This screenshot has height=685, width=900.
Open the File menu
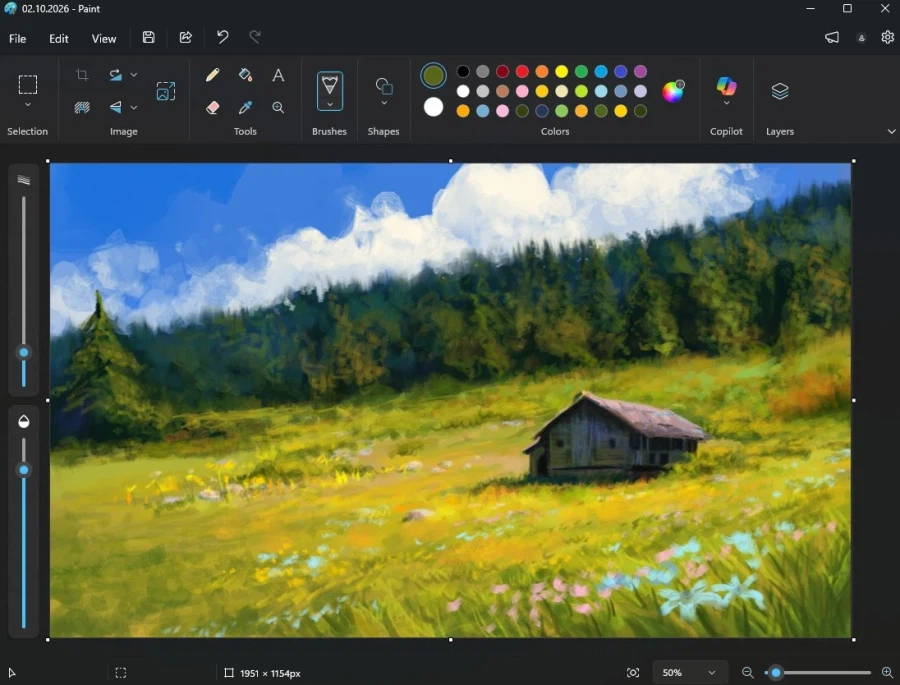pos(17,38)
